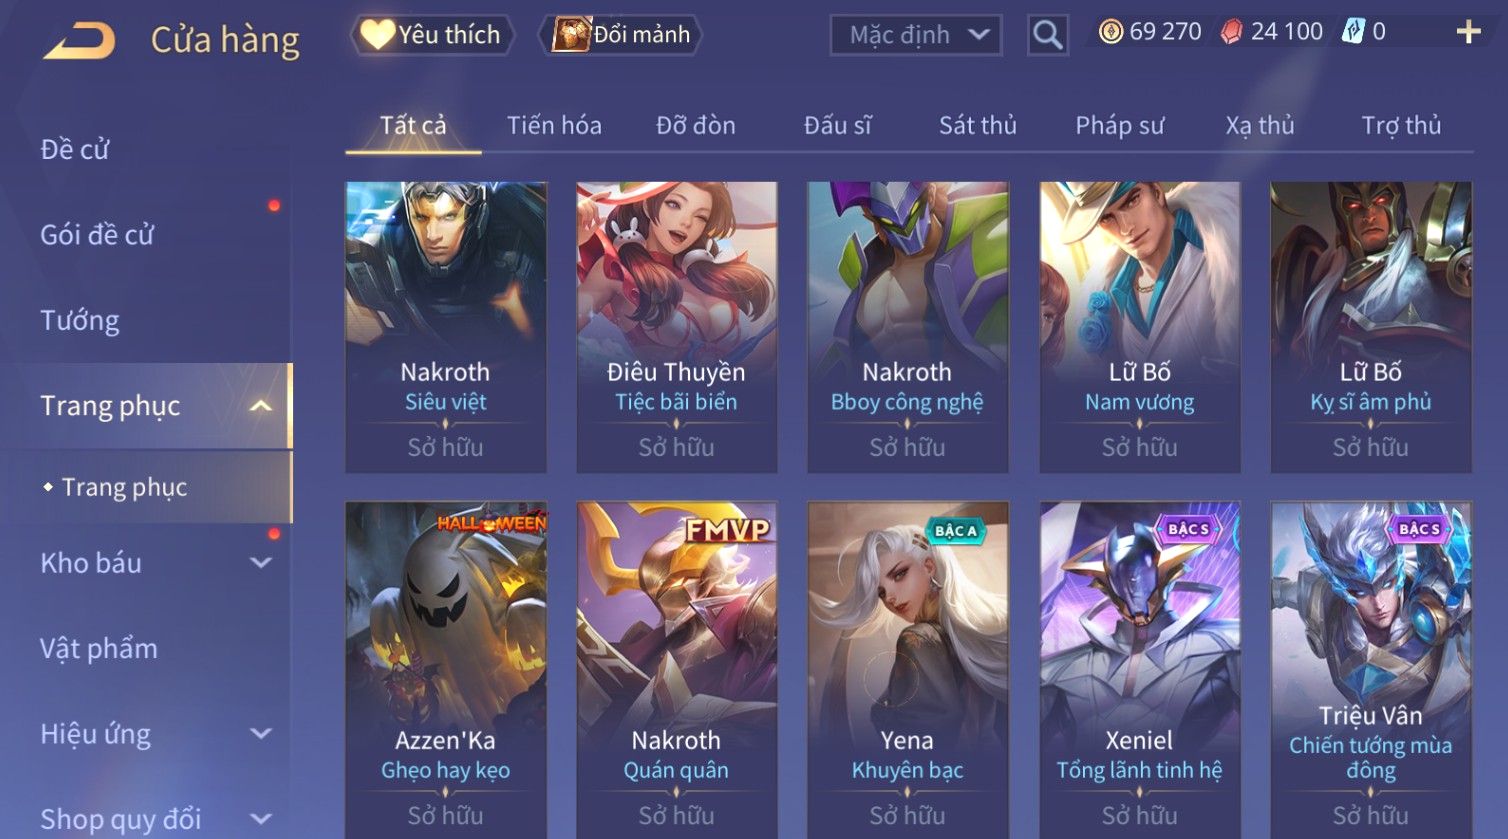Viewport: 1508px width, 839px height.
Task: Click the gold coin currency icon
Action: point(1110,33)
